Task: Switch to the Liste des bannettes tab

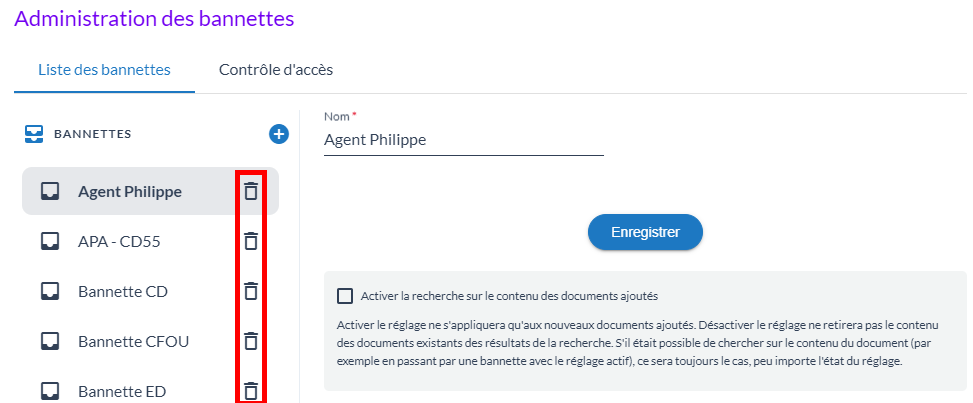Action: click(104, 70)
